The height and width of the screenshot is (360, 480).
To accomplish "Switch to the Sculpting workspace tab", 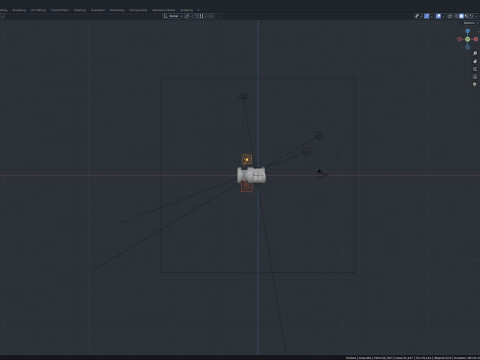I will [x=19, y=10].
